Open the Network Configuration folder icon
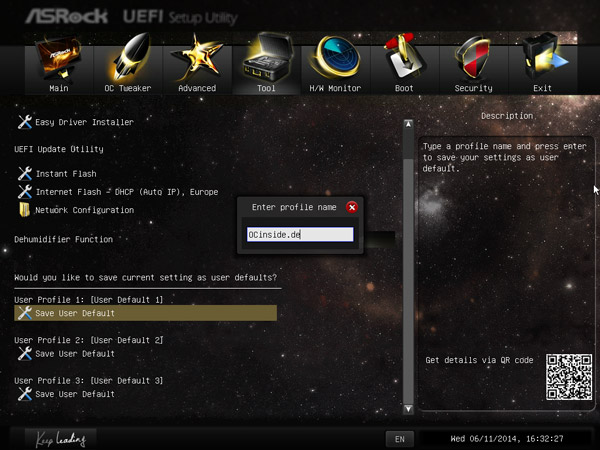Screen dimensions: 600x450 24,210
